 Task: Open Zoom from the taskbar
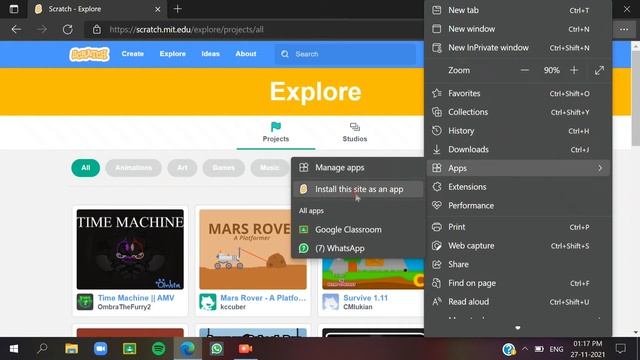point(100,349)
